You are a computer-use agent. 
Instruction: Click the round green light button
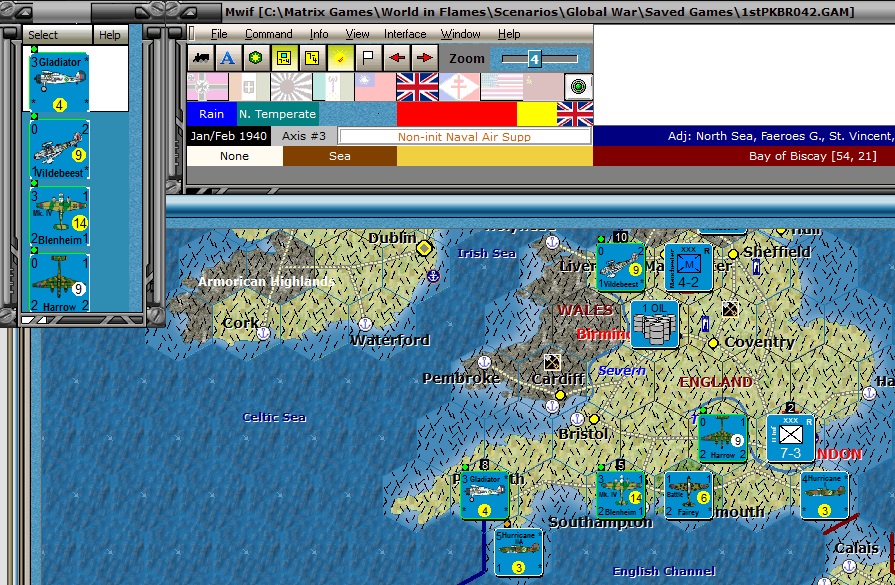578,87
